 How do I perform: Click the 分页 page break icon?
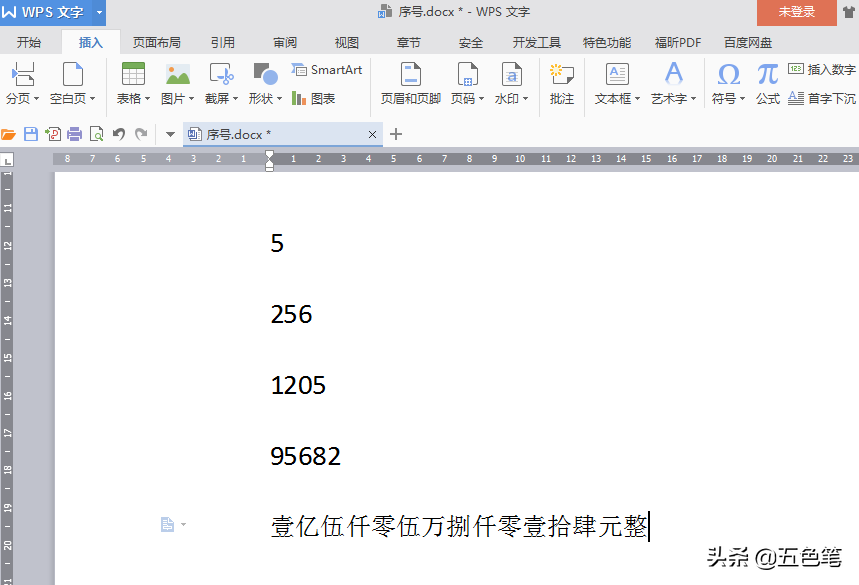23,74
